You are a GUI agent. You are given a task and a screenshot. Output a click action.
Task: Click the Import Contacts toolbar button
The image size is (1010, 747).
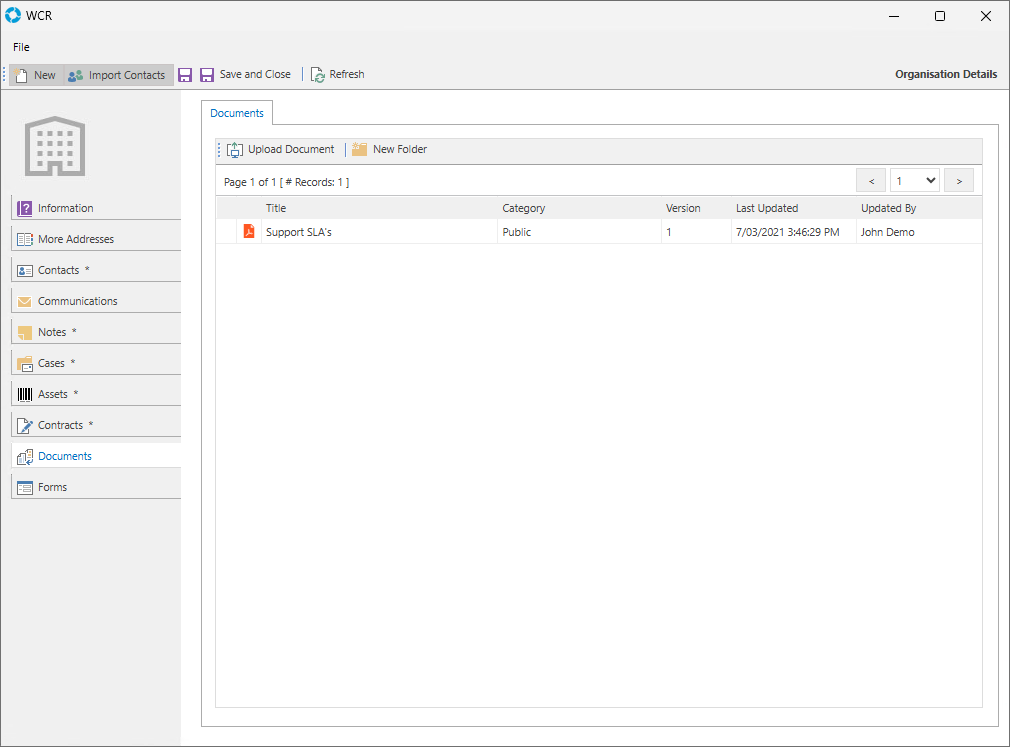117,75
